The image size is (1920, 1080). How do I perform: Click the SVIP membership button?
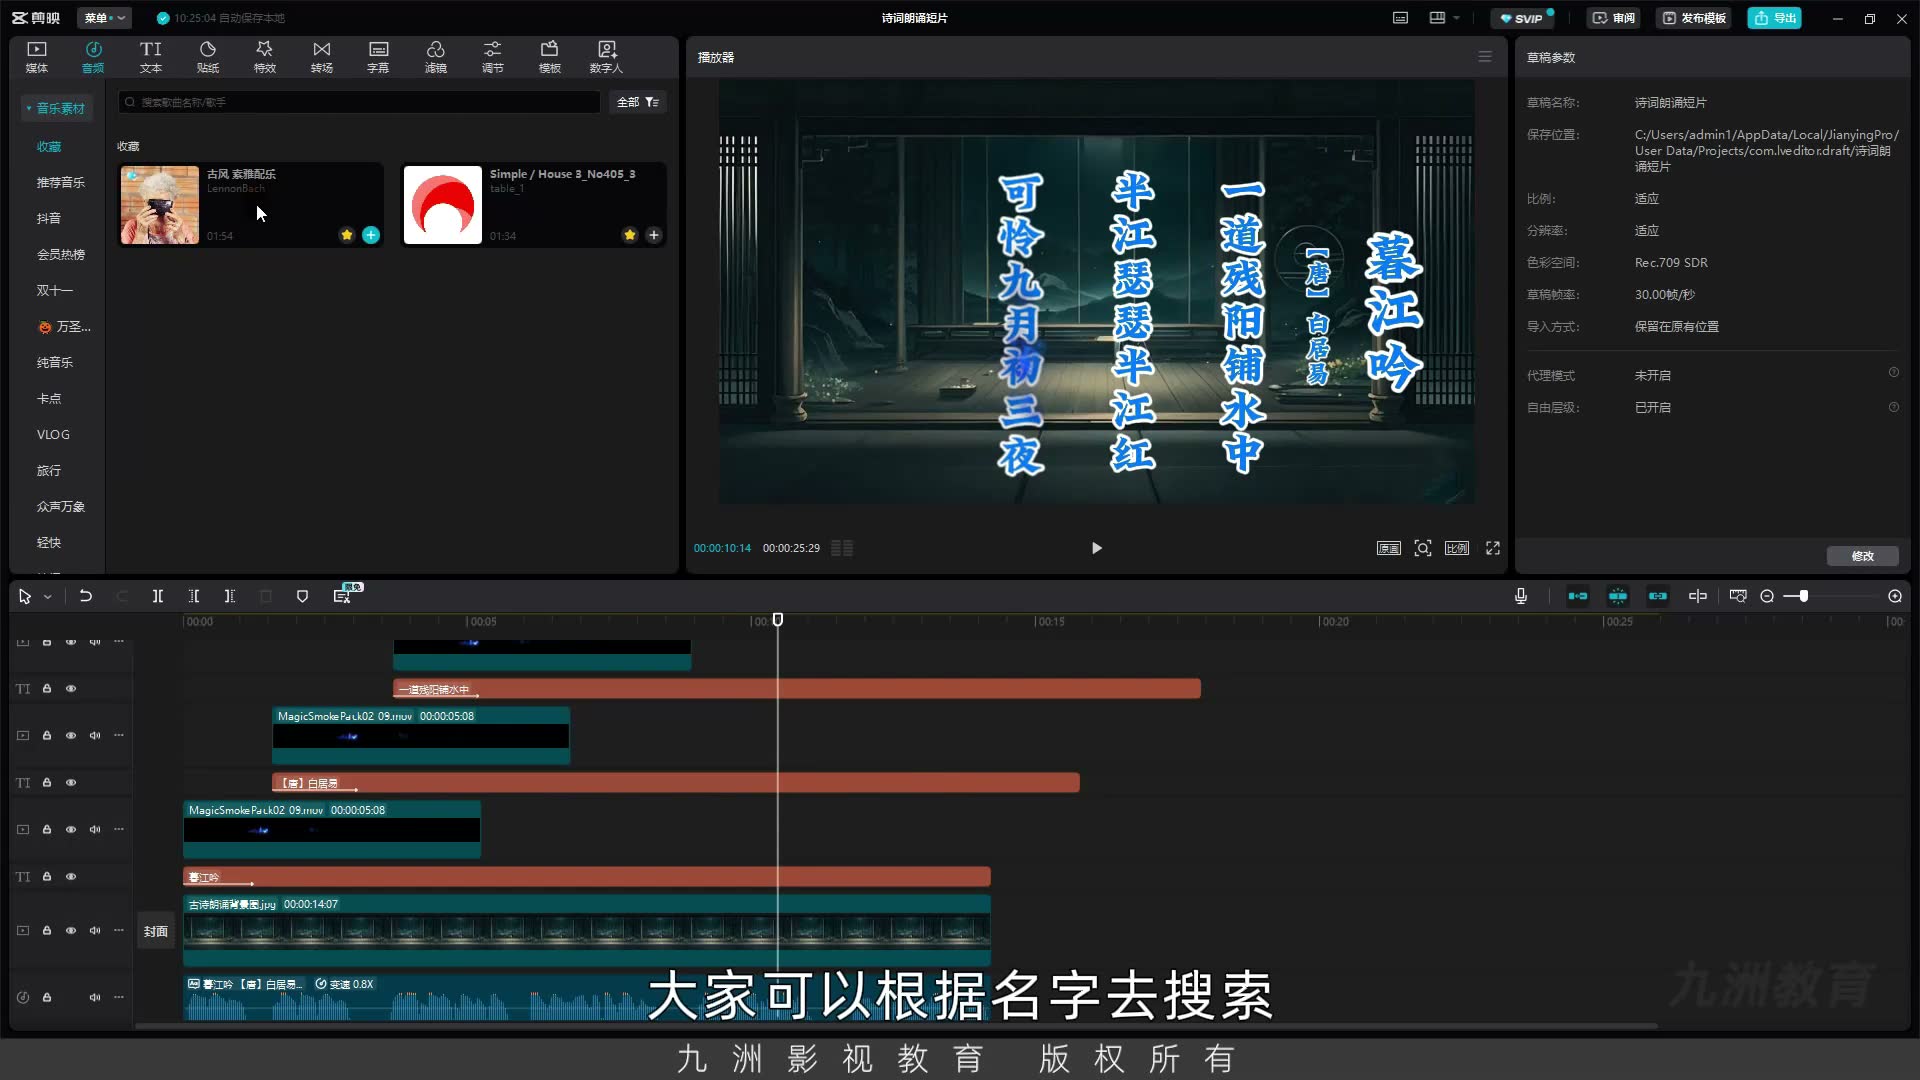[x=1522, y=18]
